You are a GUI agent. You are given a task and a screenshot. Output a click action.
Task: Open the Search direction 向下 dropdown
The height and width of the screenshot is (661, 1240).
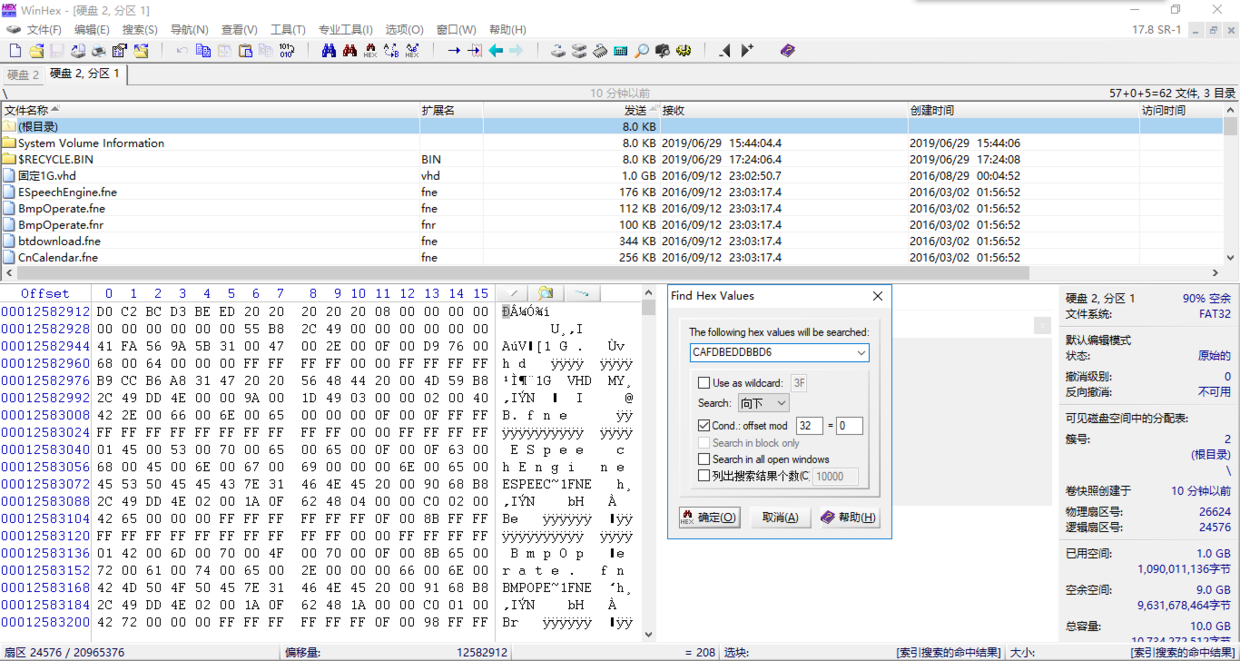tap(764, 403)
